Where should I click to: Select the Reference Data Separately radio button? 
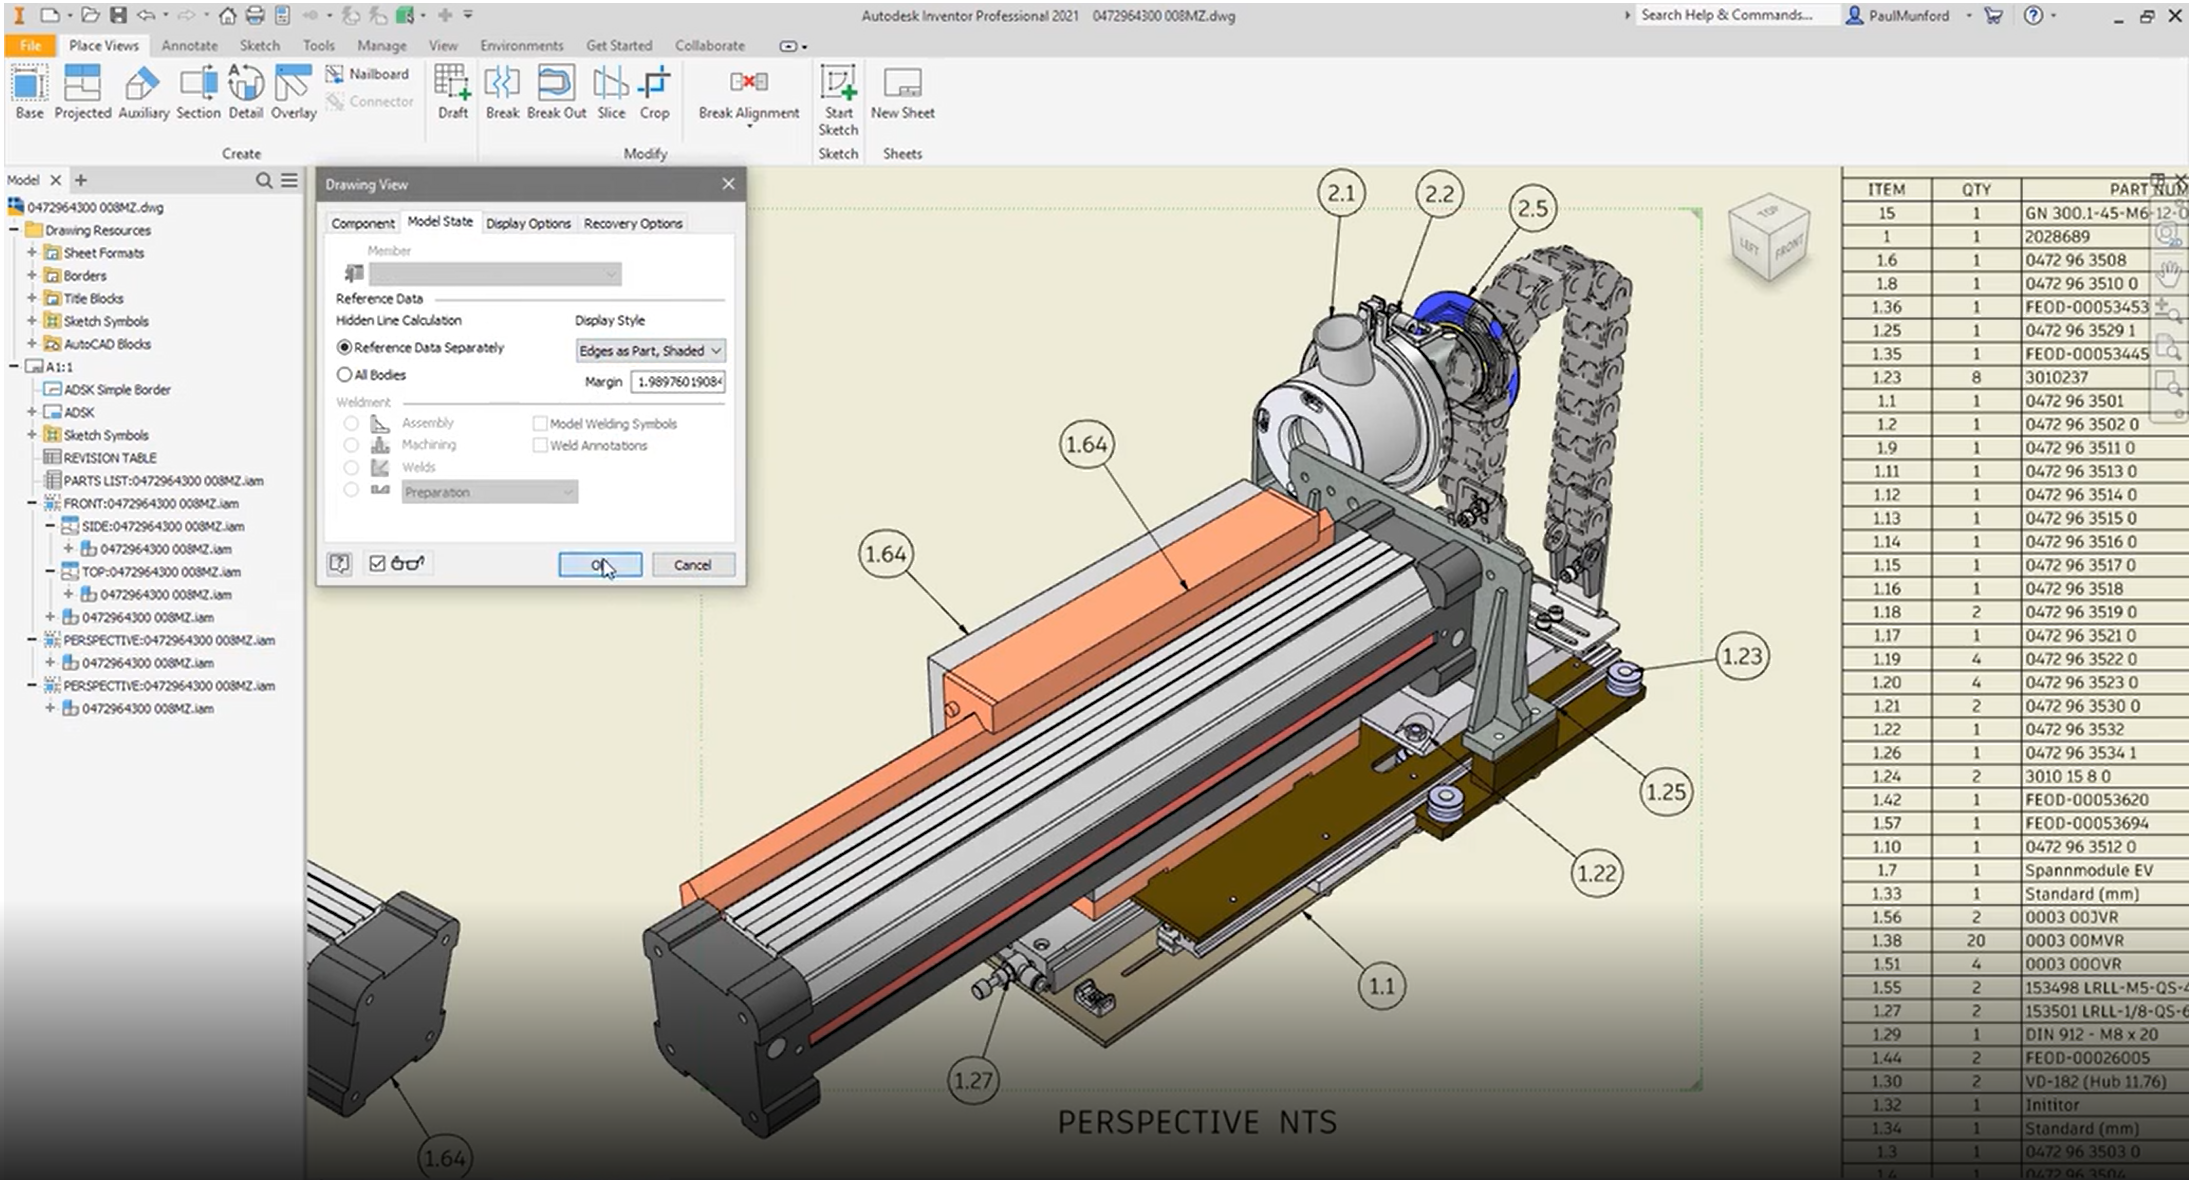click(344, 347)
